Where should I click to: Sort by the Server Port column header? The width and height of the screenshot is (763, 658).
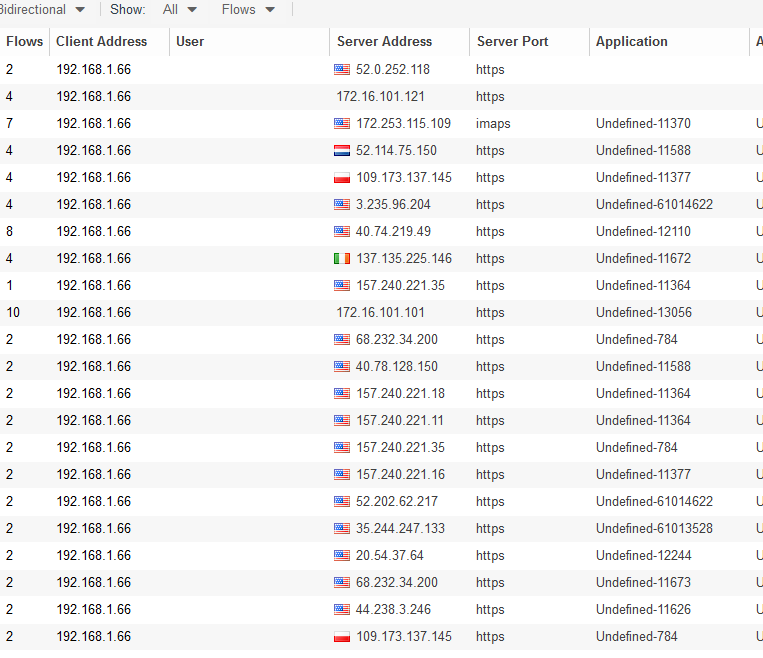pos(512,42)
